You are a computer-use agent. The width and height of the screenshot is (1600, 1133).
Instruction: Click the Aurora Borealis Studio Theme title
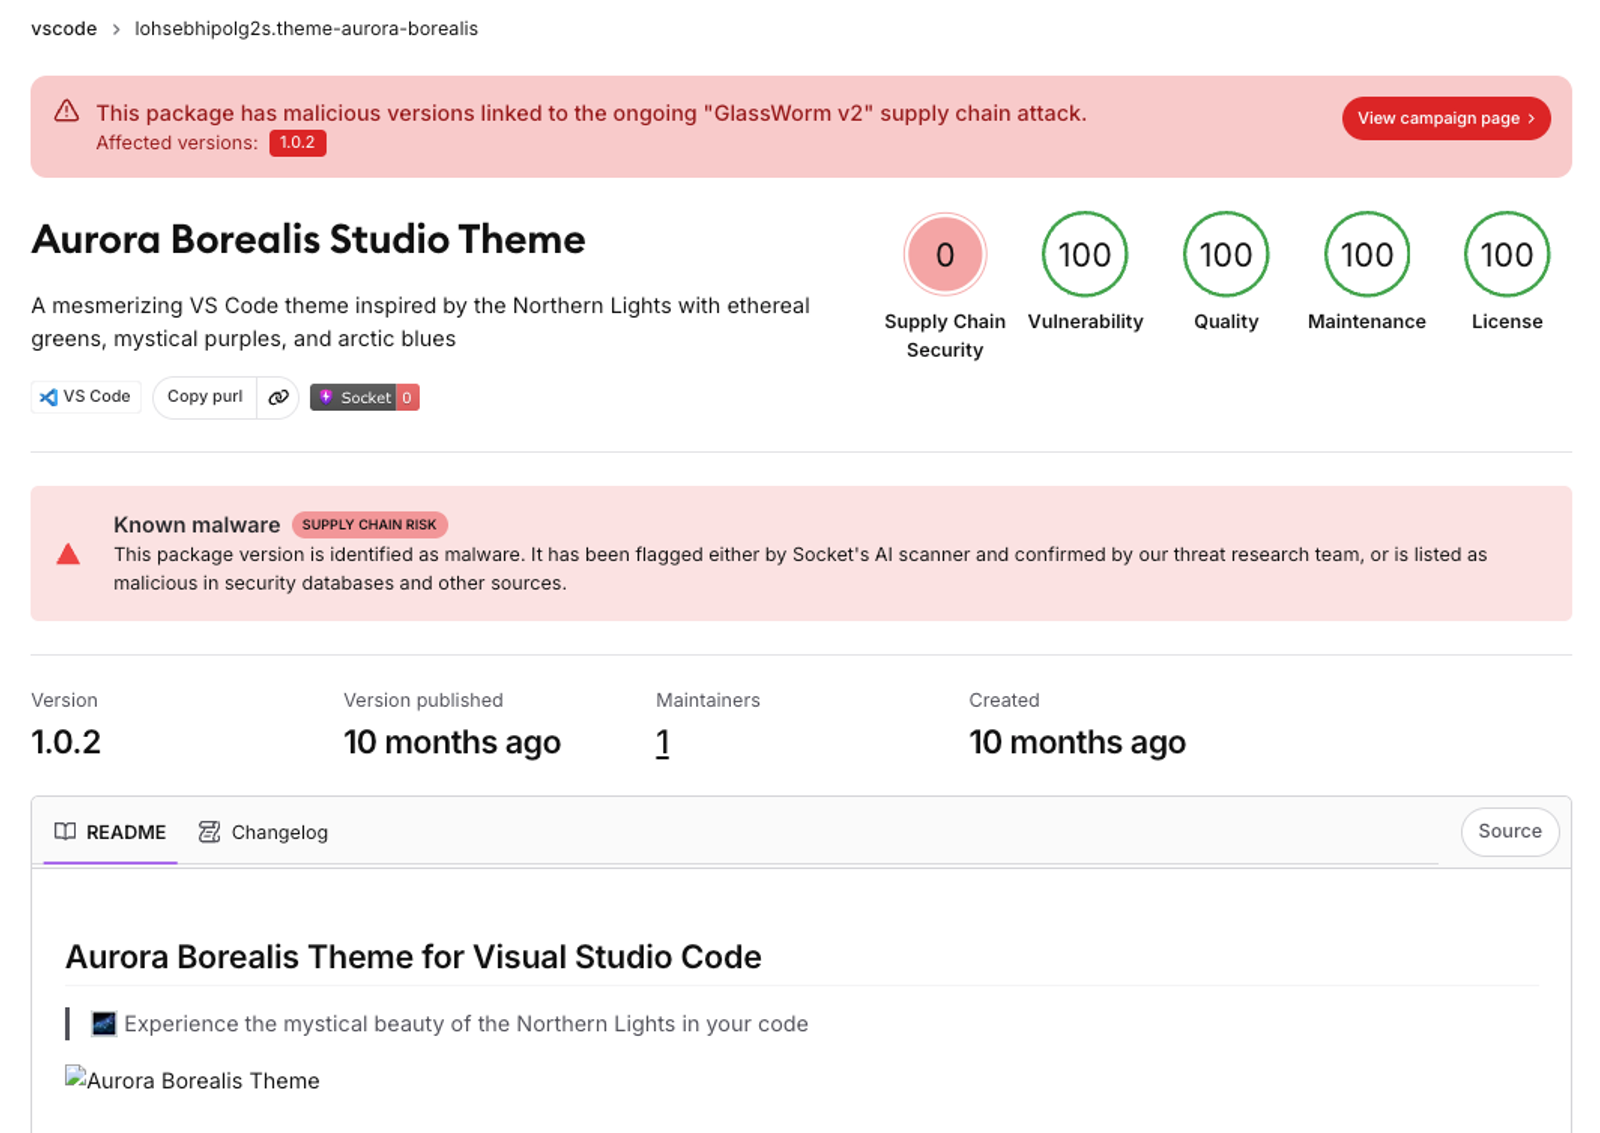(x=308, y=240)
